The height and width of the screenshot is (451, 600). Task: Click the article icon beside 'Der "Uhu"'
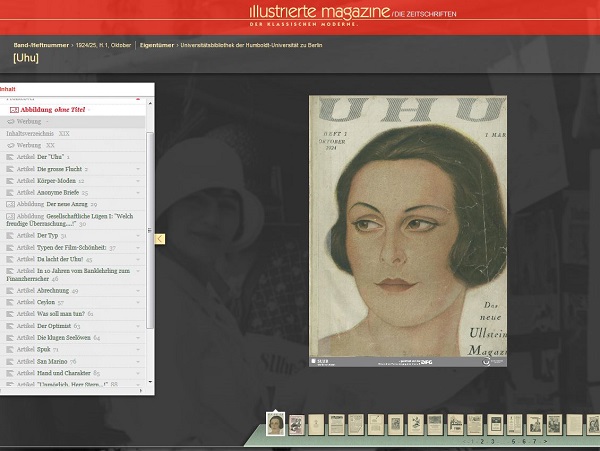pyautogui.click(x=10, y=157)
